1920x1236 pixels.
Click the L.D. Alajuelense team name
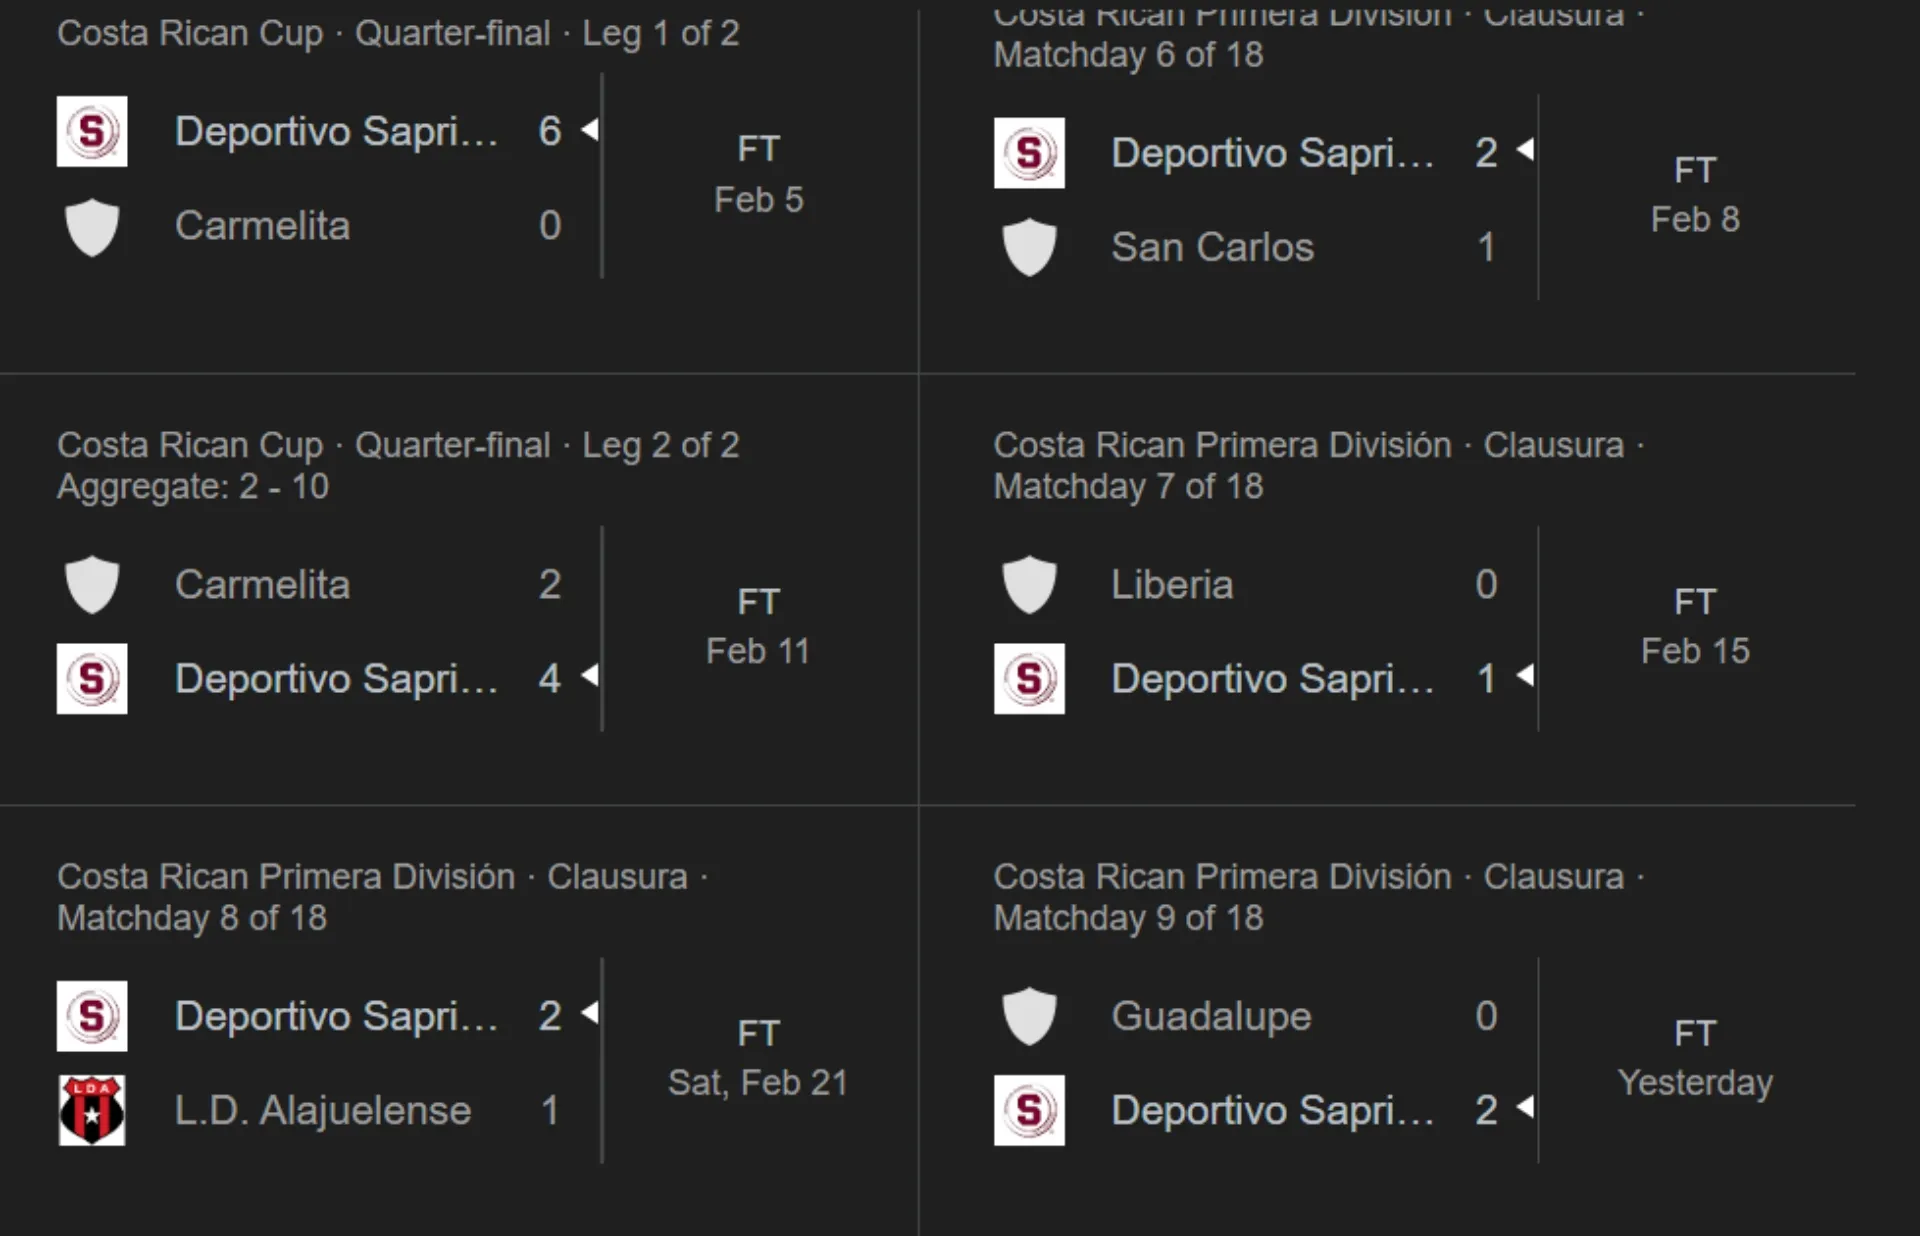(x=323, y=1110)
